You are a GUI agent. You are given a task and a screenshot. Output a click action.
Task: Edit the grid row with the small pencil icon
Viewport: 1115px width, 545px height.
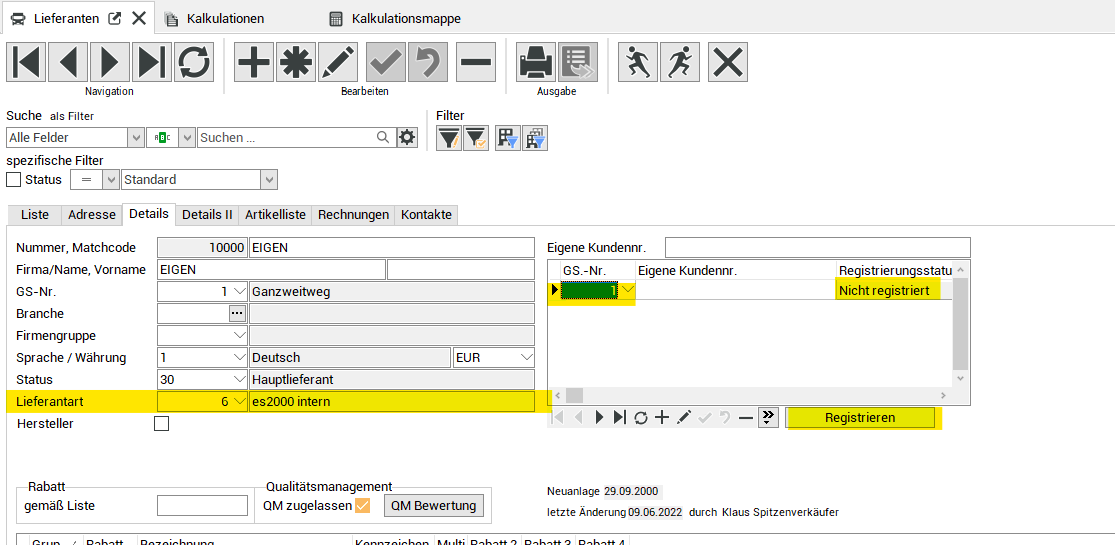click(683, 418)
